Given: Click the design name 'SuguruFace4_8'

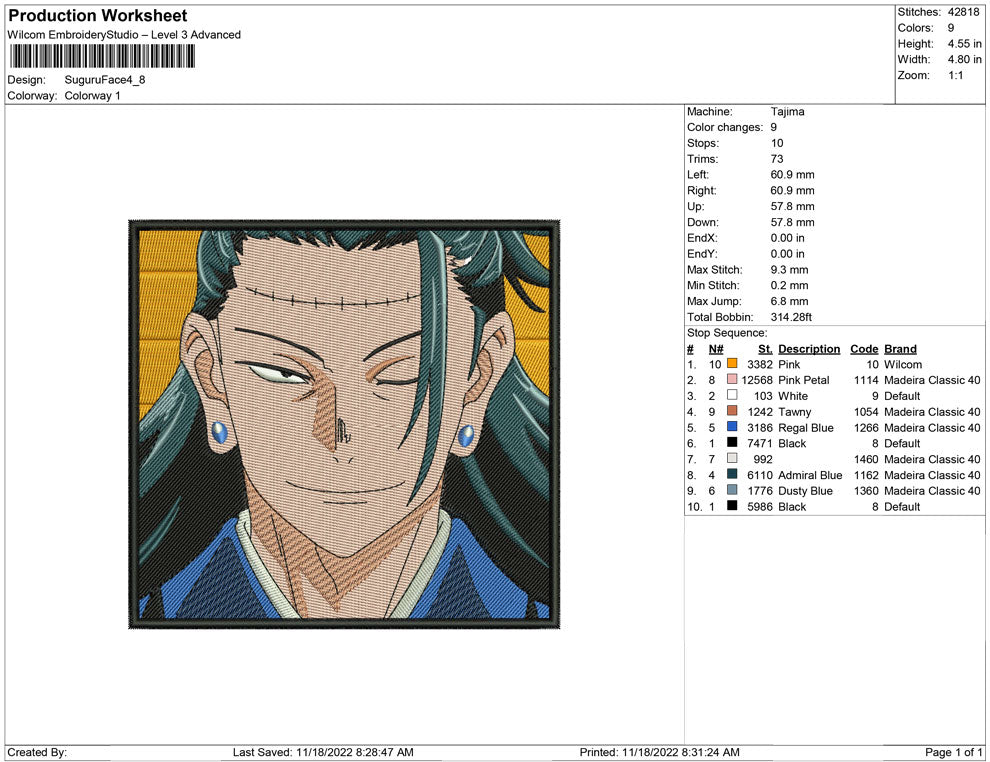Looking at the screenshot, I should [105, 80].
